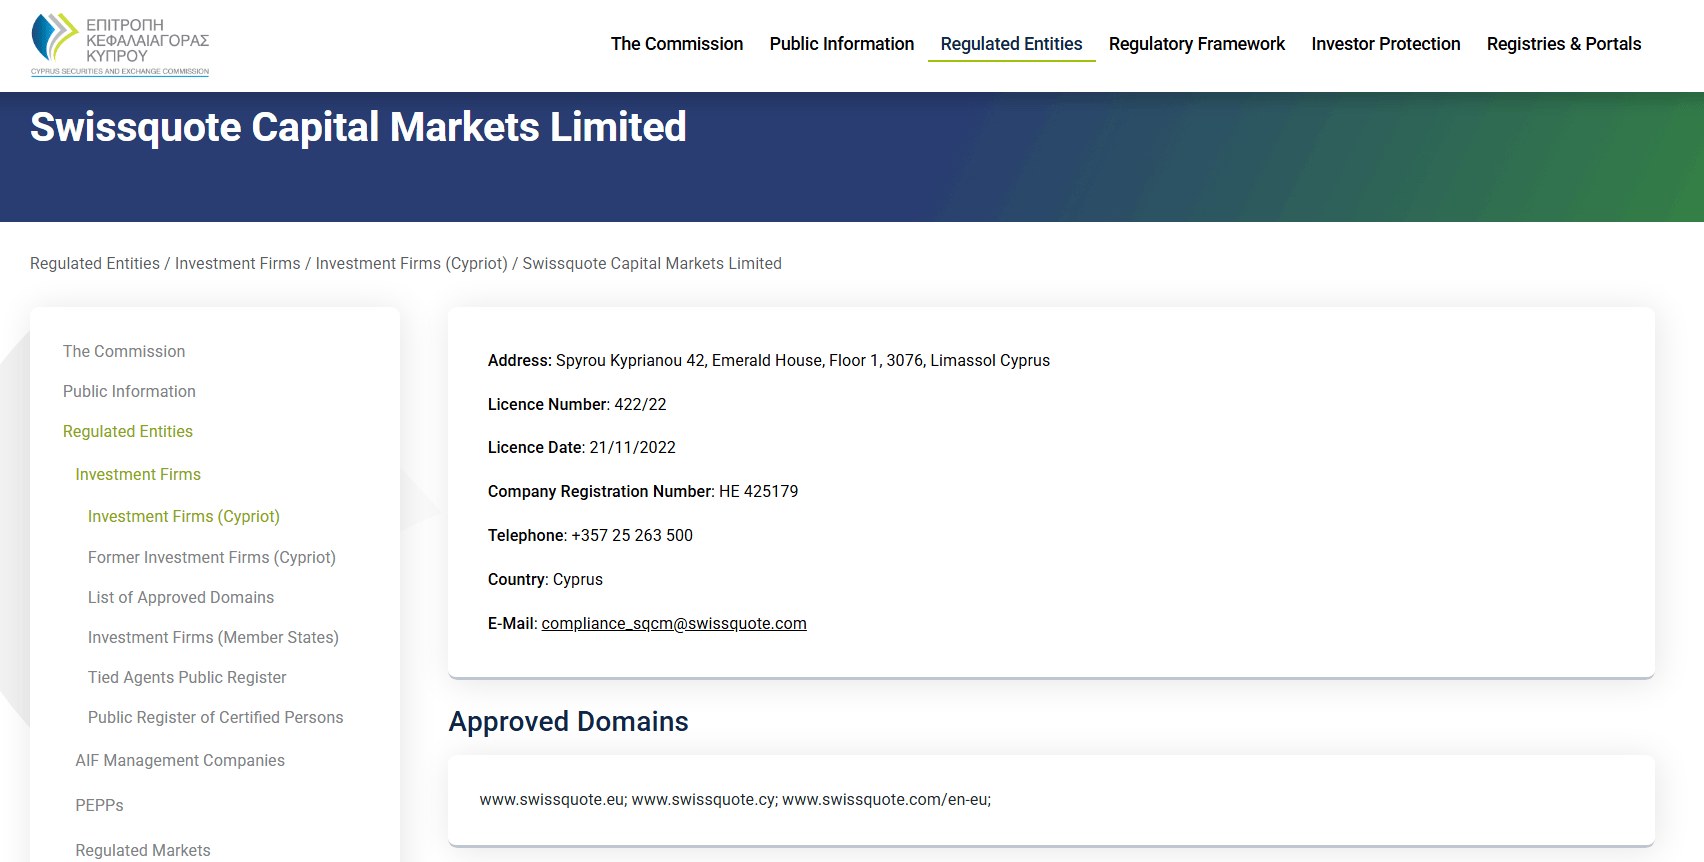Select Public Information in the sidebar

(x=129, y=391)
